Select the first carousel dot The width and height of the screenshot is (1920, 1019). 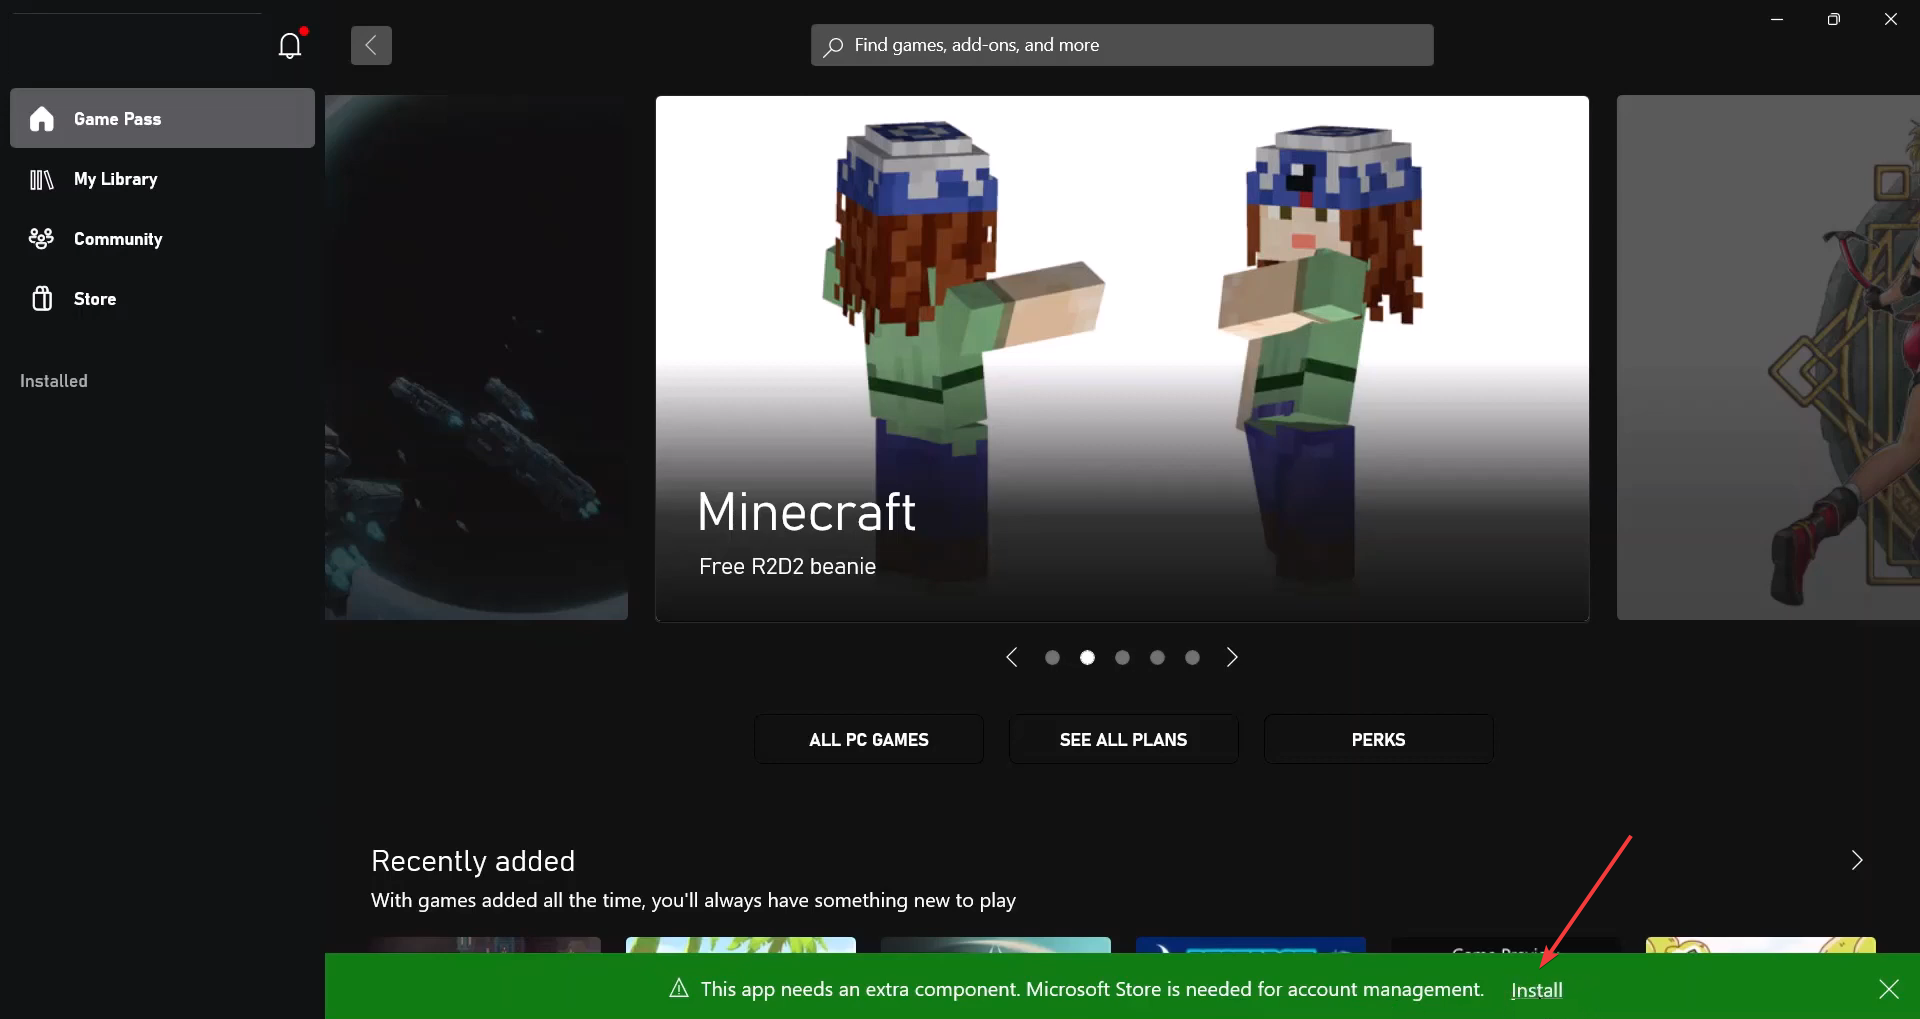[1052, 657]
